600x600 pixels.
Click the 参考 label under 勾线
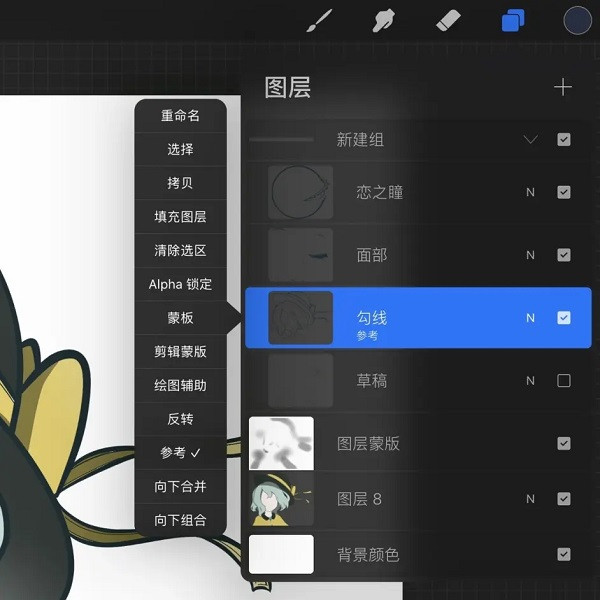pyautogui.click(x=367, y=336)
